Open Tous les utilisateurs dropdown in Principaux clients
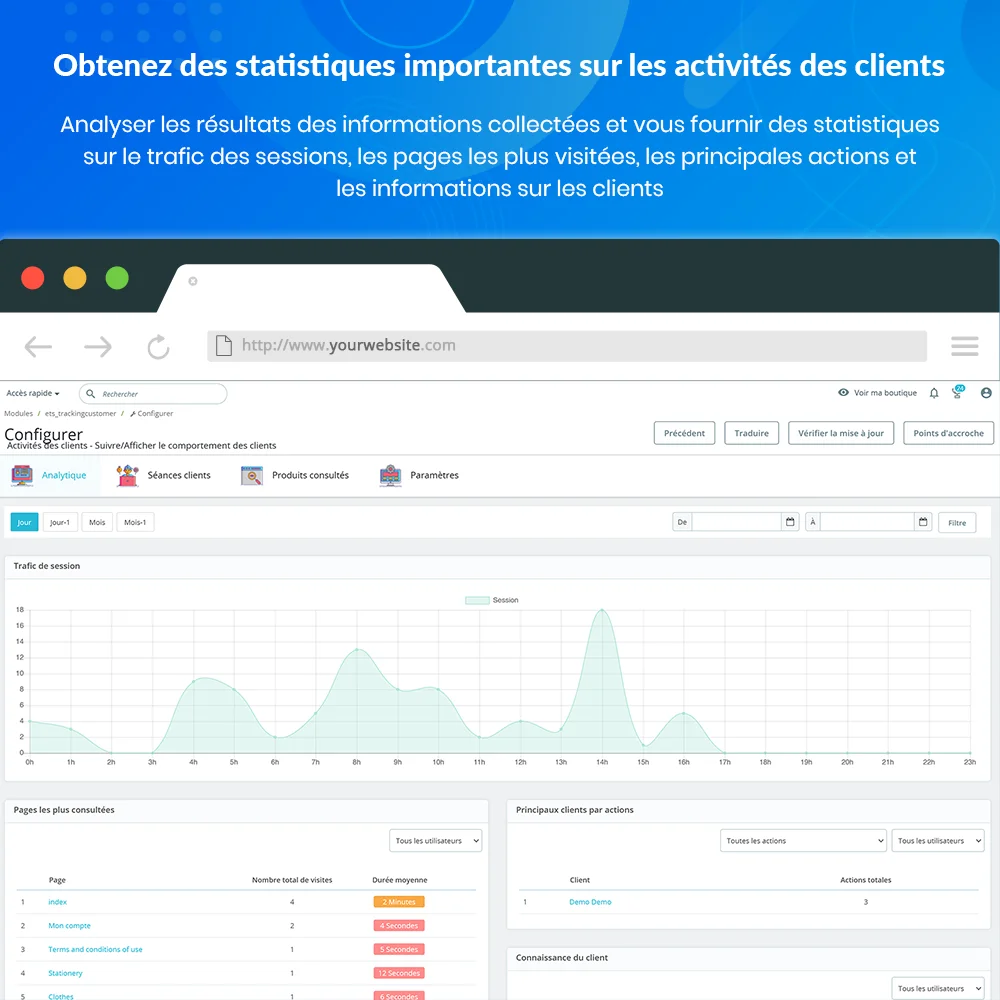1000x1000 pixels. pyautogui.click(x=938, y=841)
